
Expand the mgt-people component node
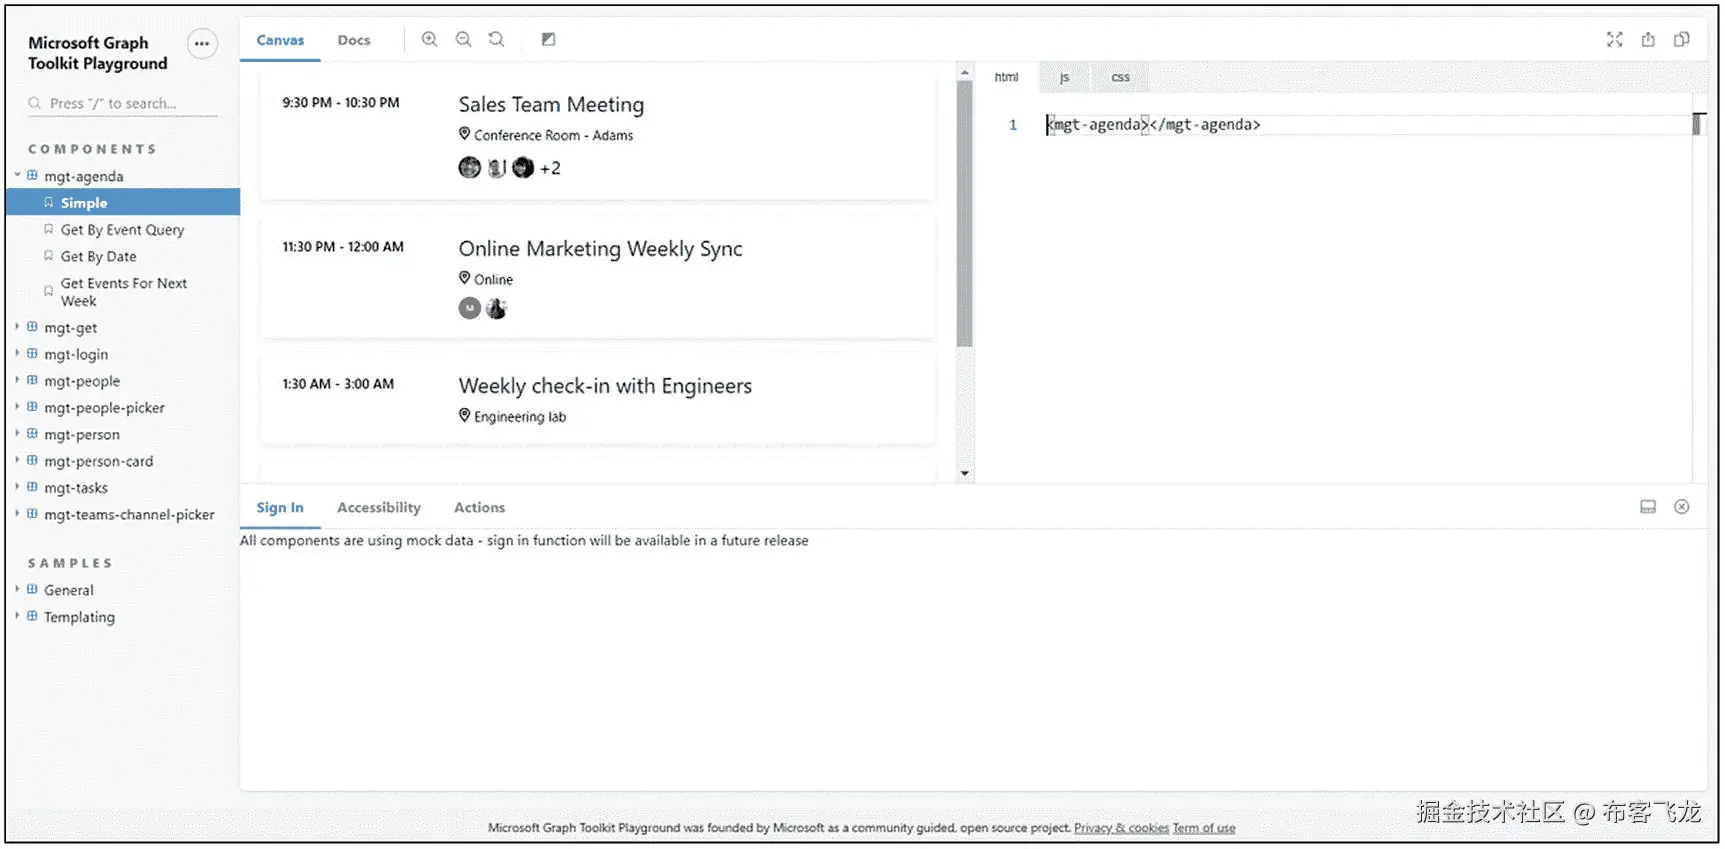[17, 381]
